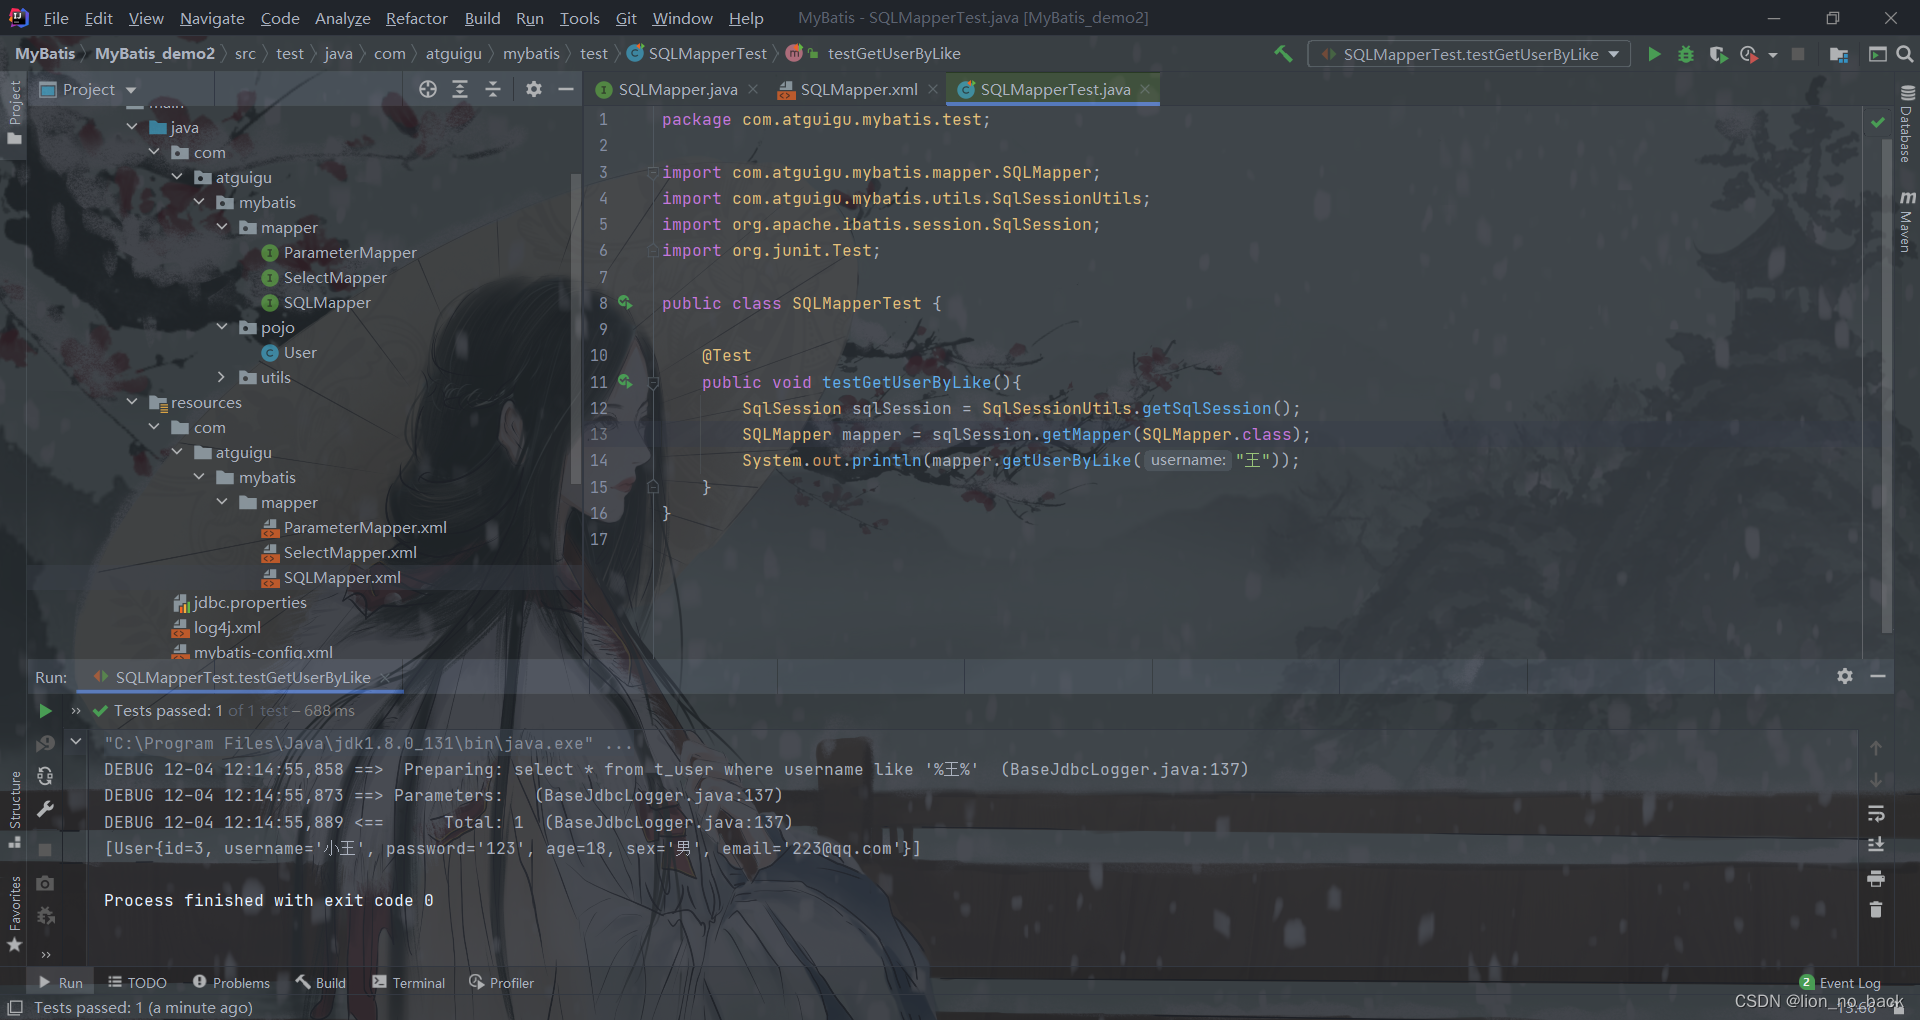Expand the utils package
Viewport: 1920px width, 1020px height.
(x=222, y=377)
